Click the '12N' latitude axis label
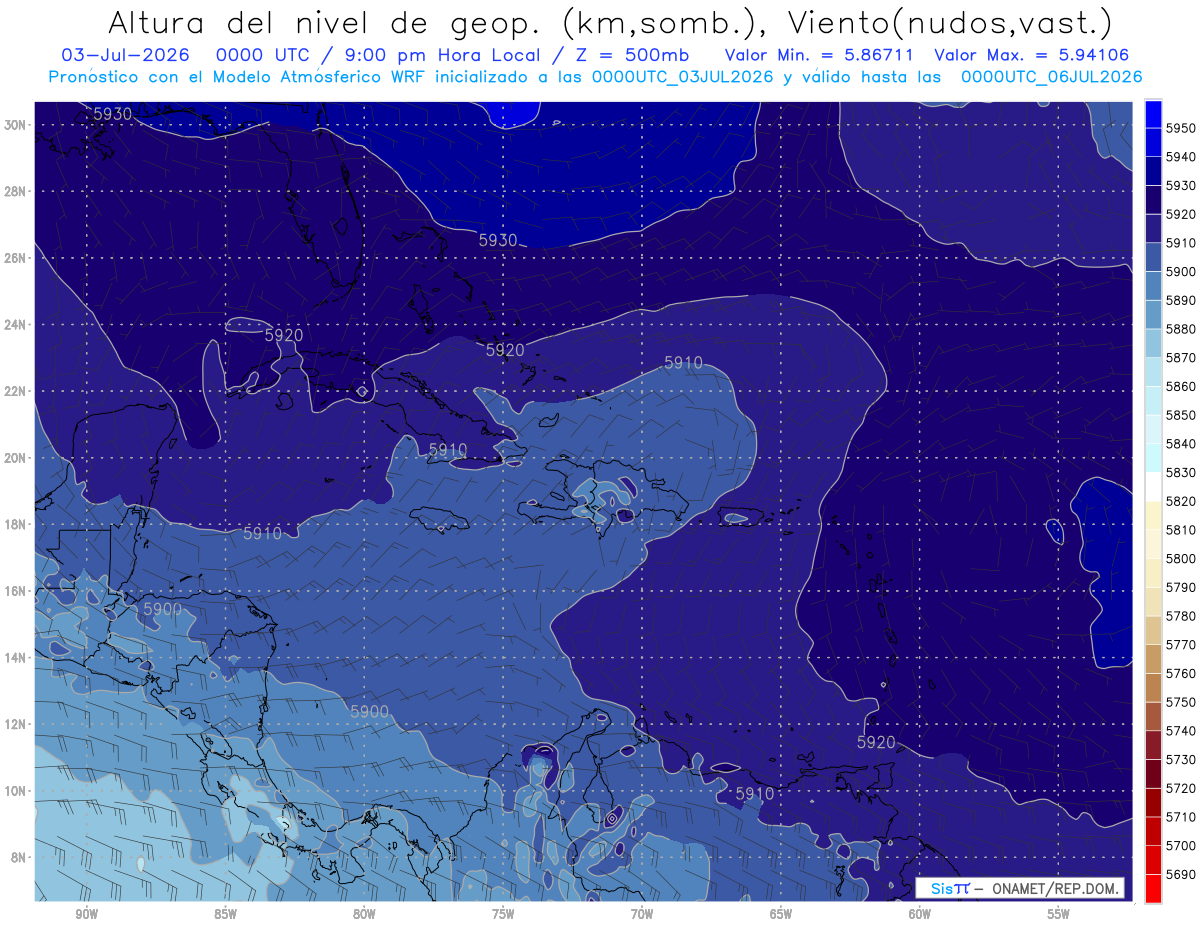1200x927 pixels. click(16, 724)
